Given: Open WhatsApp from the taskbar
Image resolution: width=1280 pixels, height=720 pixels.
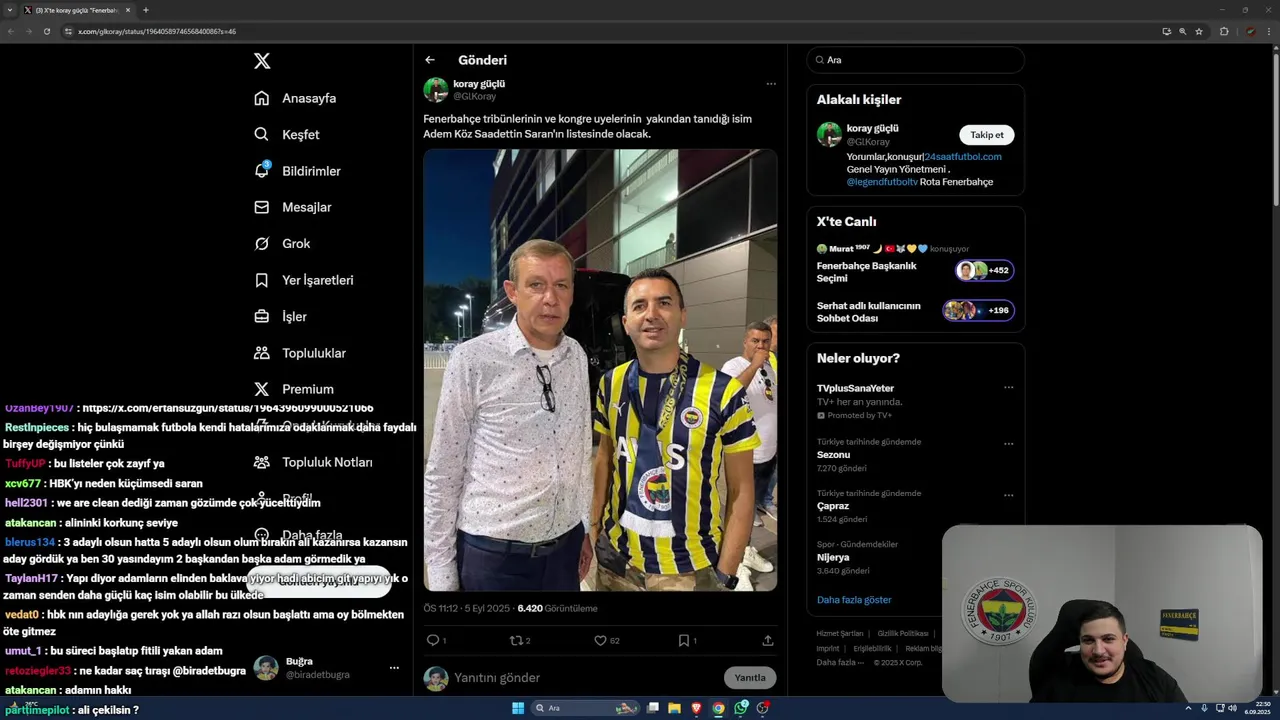Looking at the screenshot, I should [741, 708].
